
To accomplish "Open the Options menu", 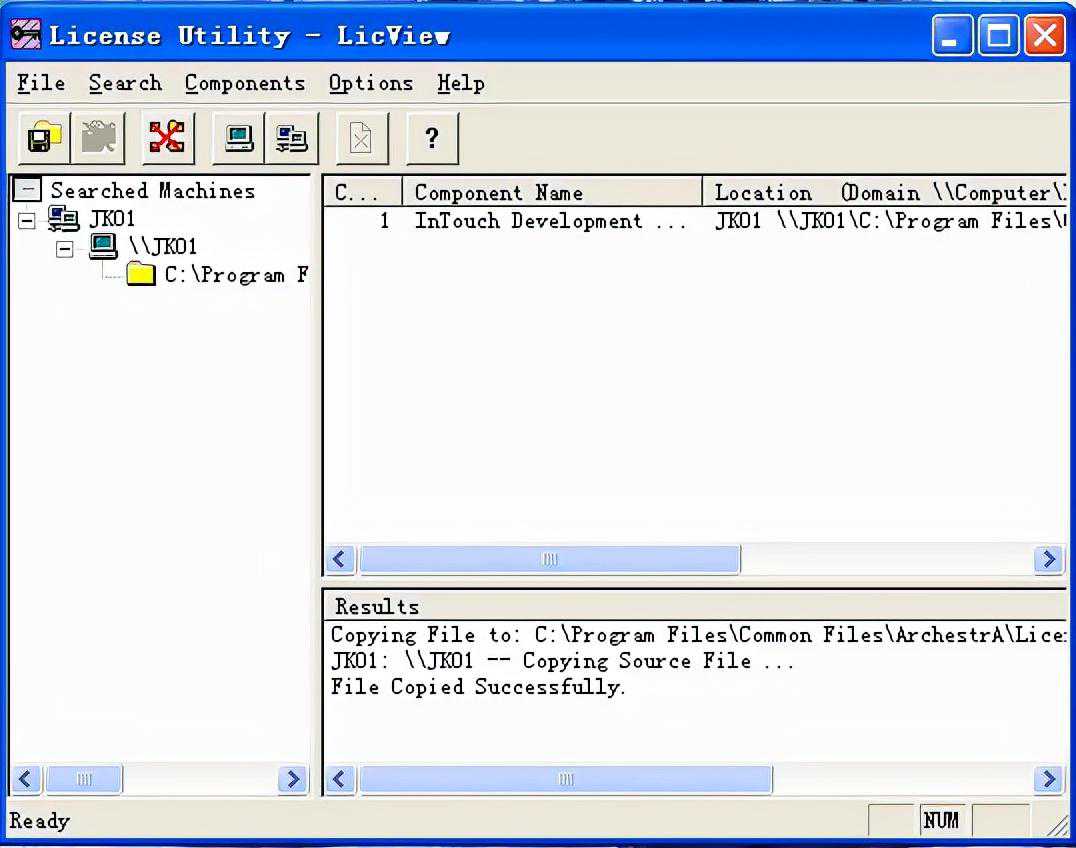I will pos(370,83).
